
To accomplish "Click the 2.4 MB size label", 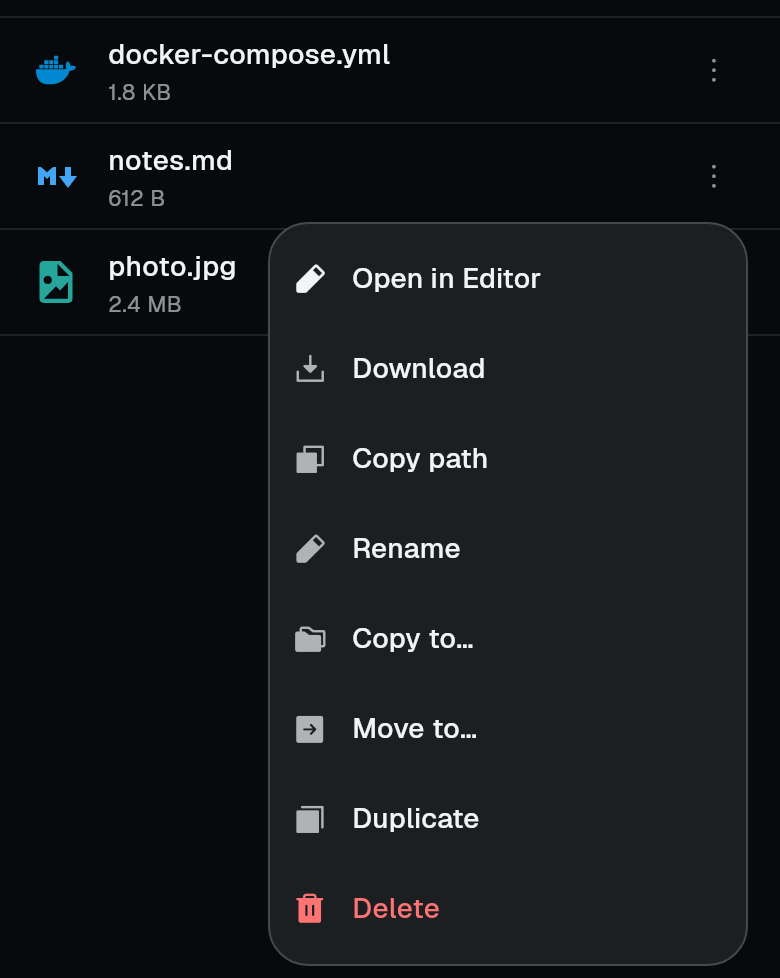I will [145, 304].
